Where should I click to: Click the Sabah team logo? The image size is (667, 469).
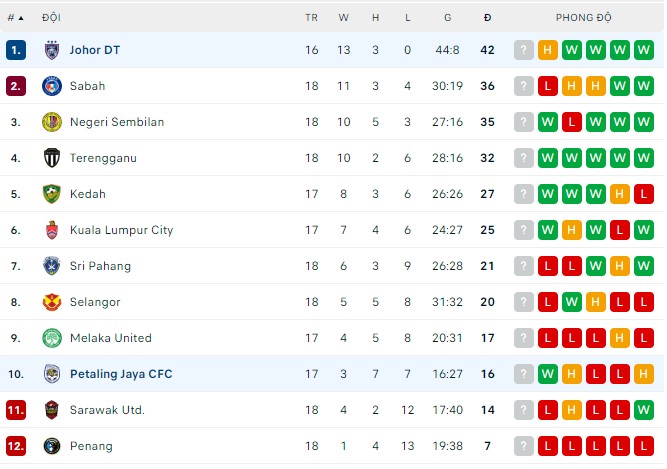[52, 86]
